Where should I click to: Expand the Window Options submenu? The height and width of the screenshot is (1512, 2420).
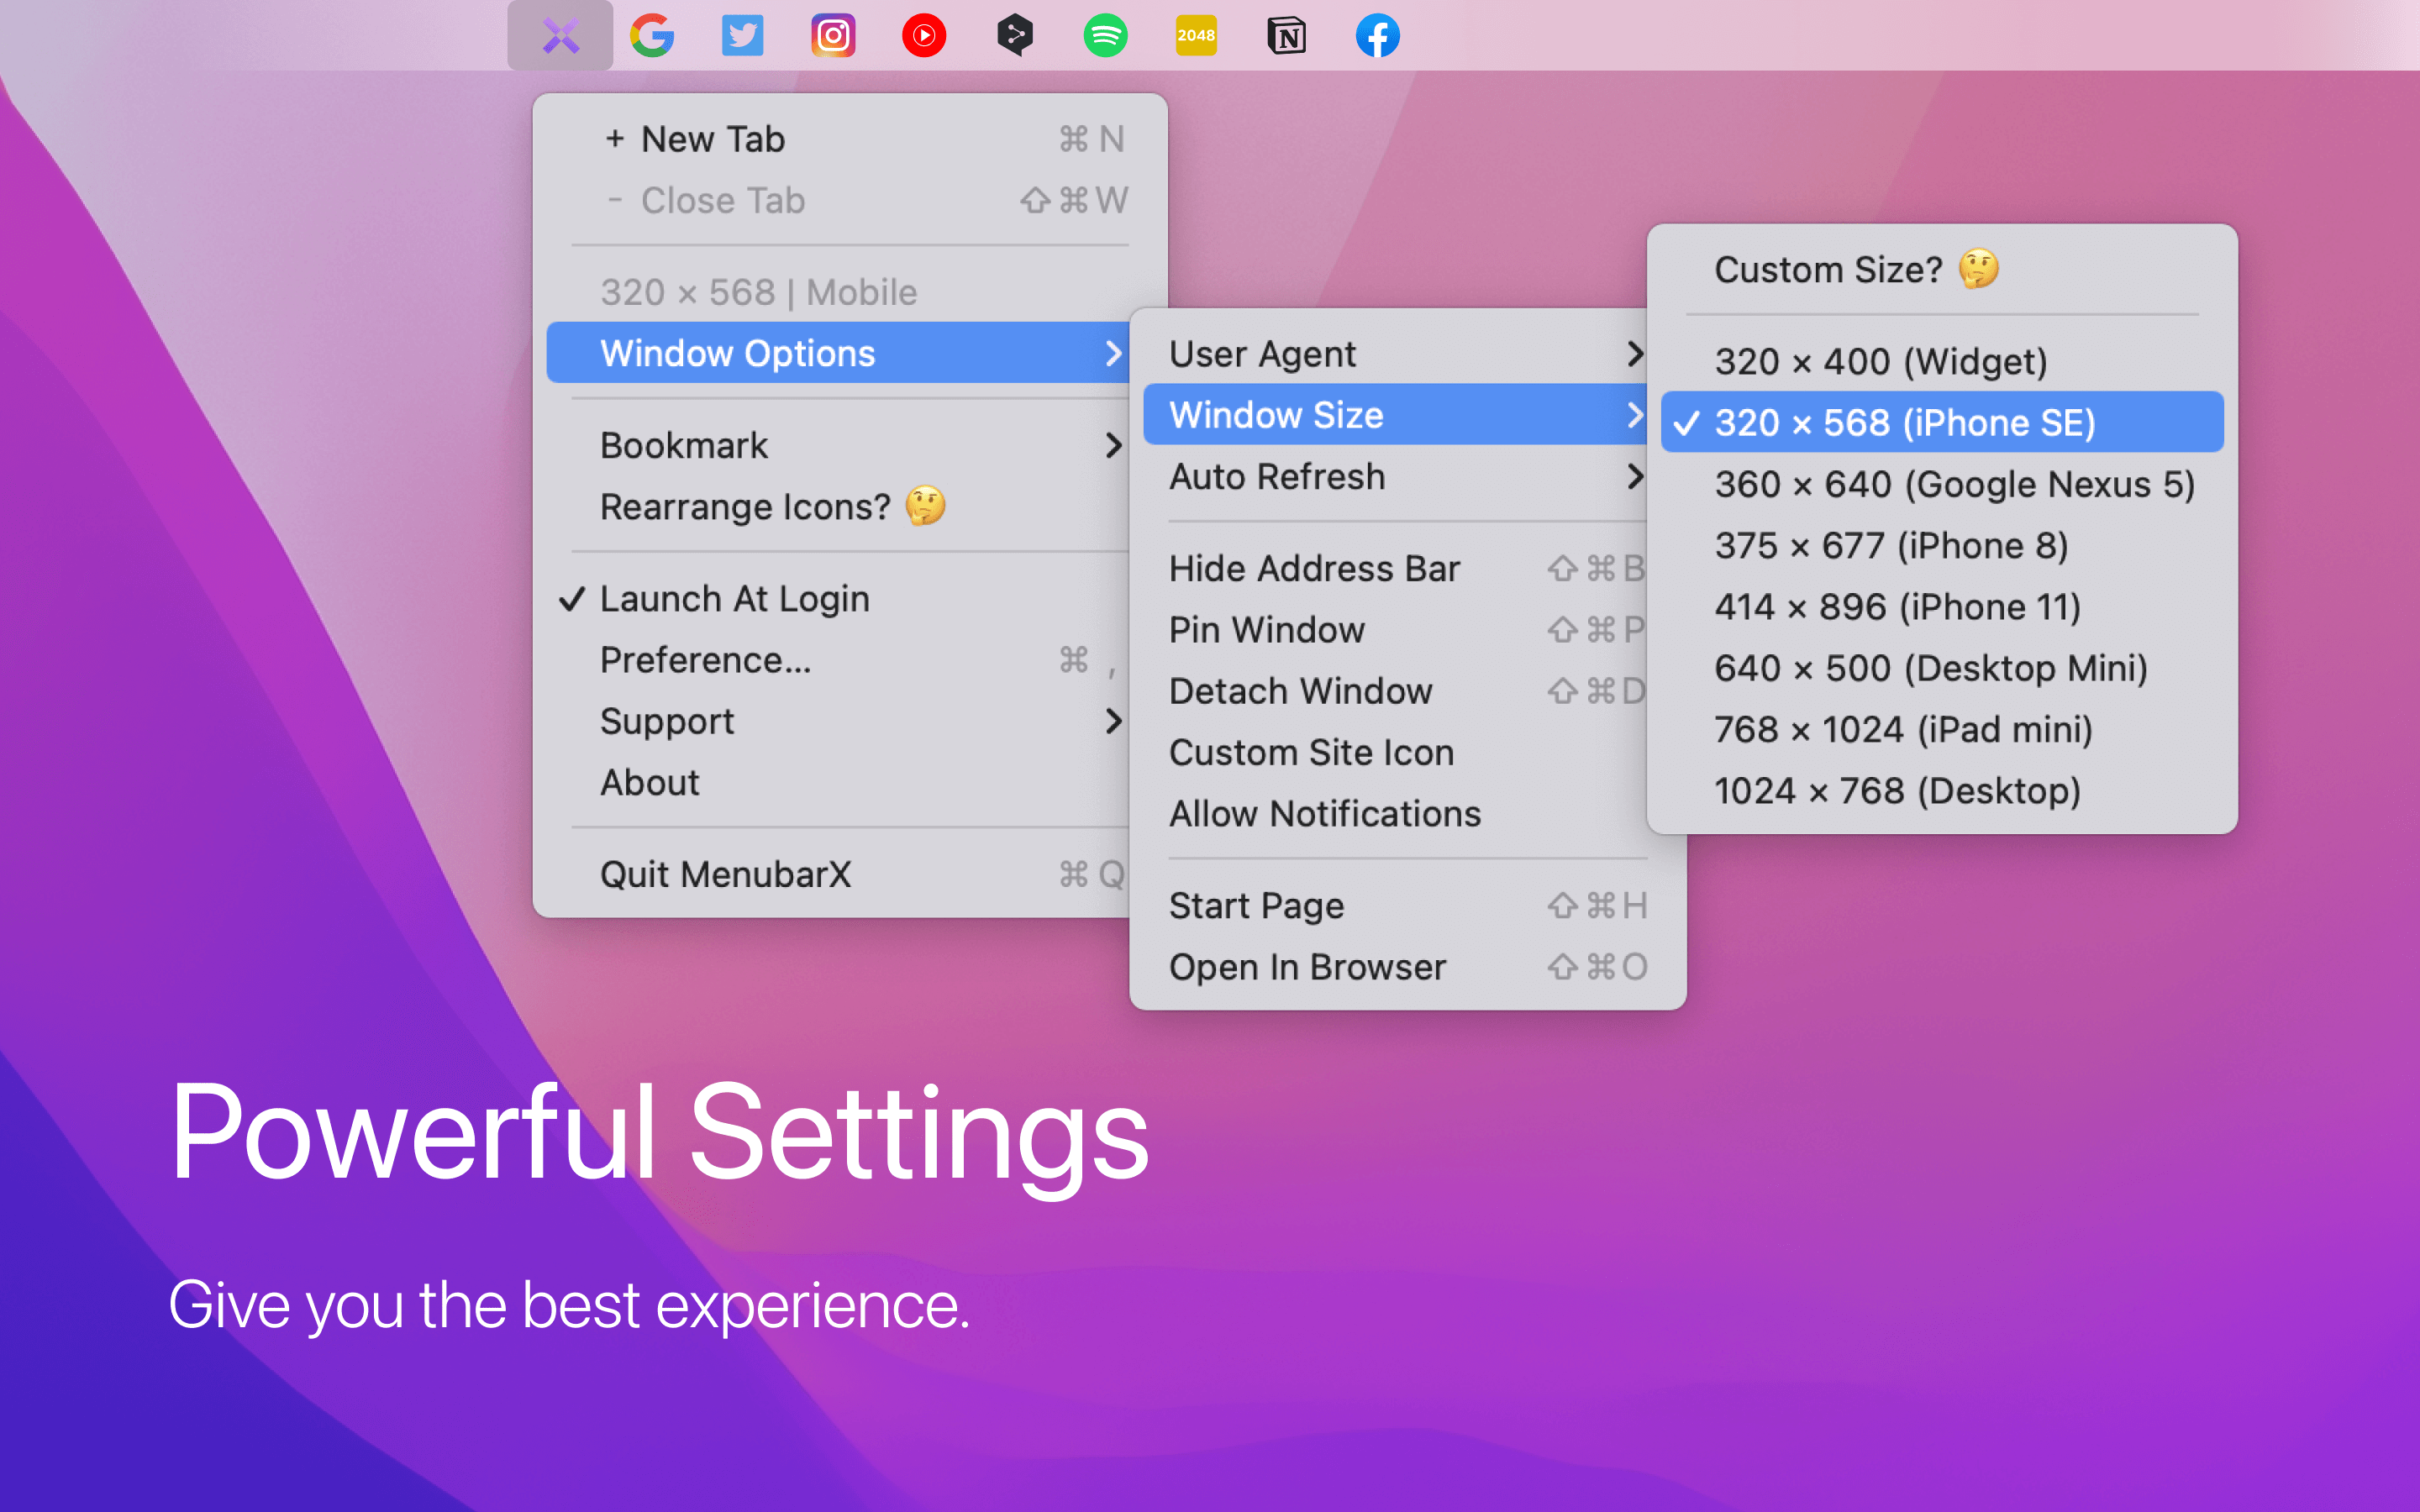tap(738, 352)
